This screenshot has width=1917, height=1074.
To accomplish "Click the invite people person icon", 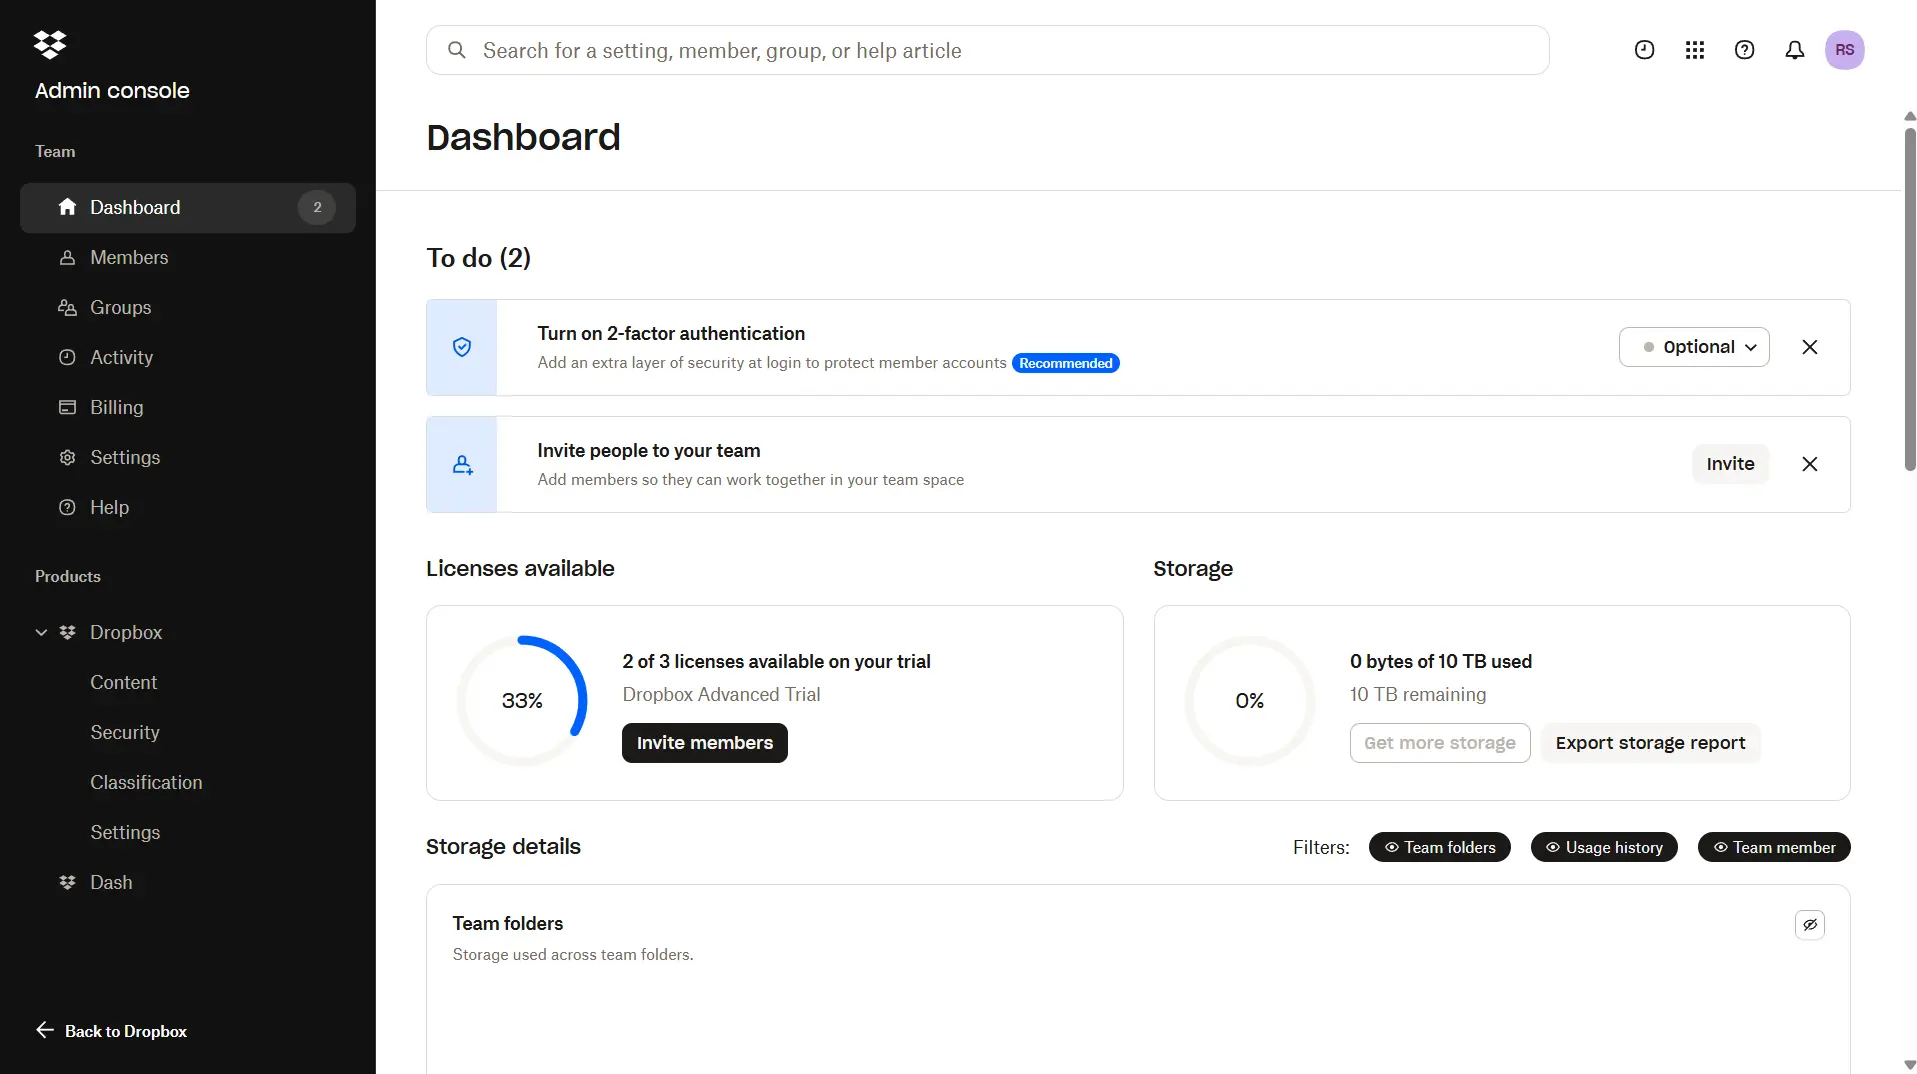I will click(462, 464).
